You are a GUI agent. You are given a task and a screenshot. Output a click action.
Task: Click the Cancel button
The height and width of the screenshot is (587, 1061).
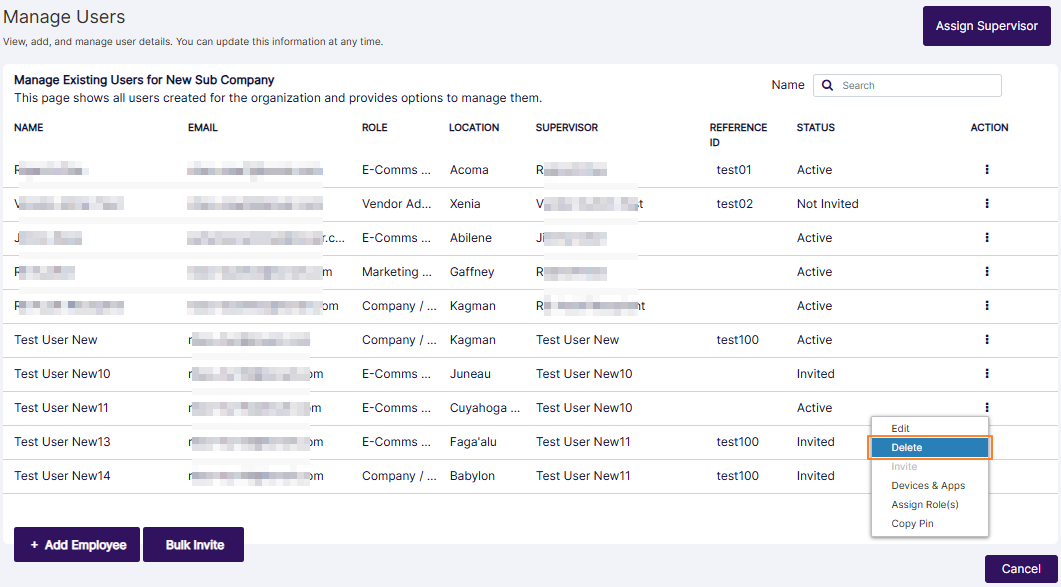[x=1020, y=569]
